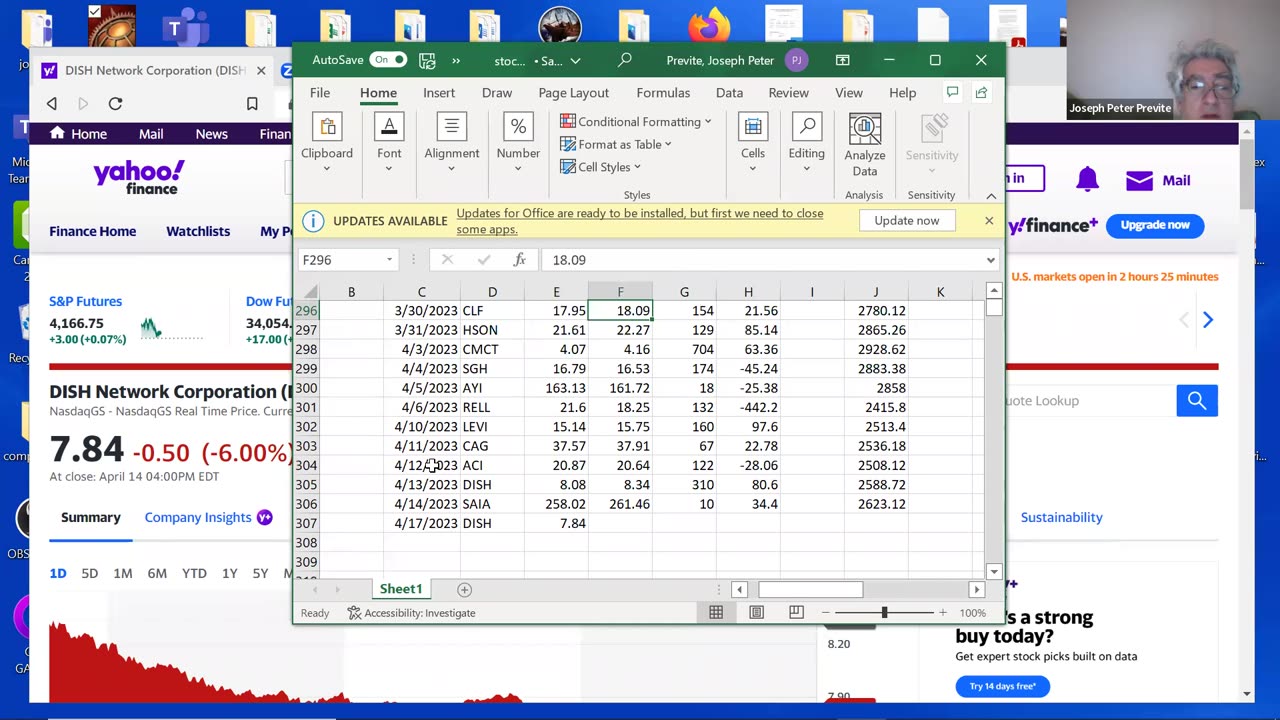The image size is (1280, 720).
Task: Dismiss the Updates Available banner
Action: pos(989,221)
